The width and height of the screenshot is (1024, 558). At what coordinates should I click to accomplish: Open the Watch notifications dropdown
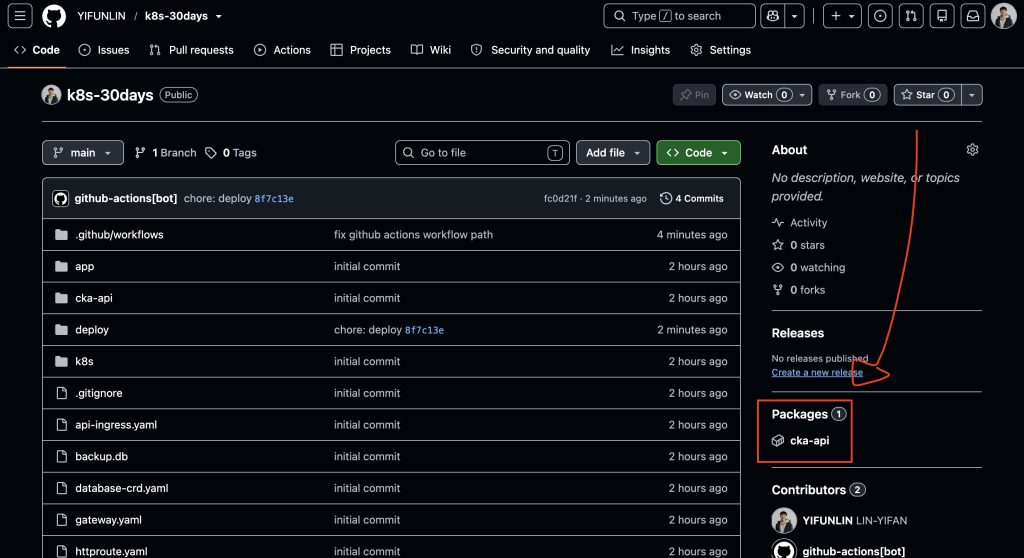point(767,95)
